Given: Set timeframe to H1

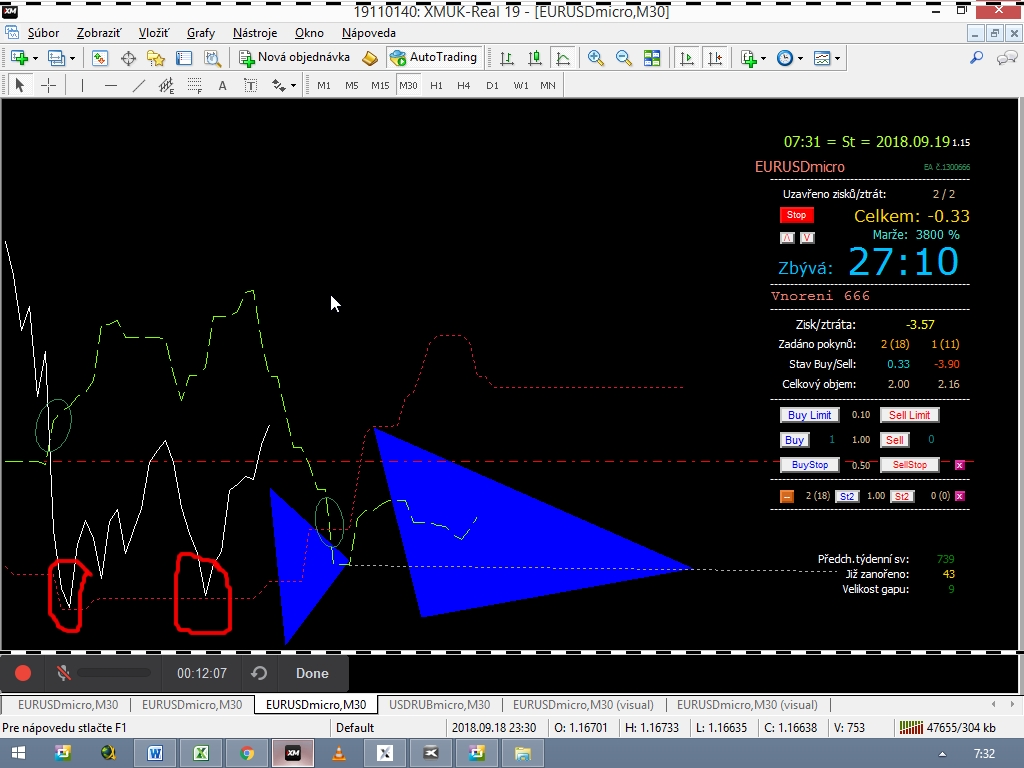Looking at the screenshot, I should point(436,86).
